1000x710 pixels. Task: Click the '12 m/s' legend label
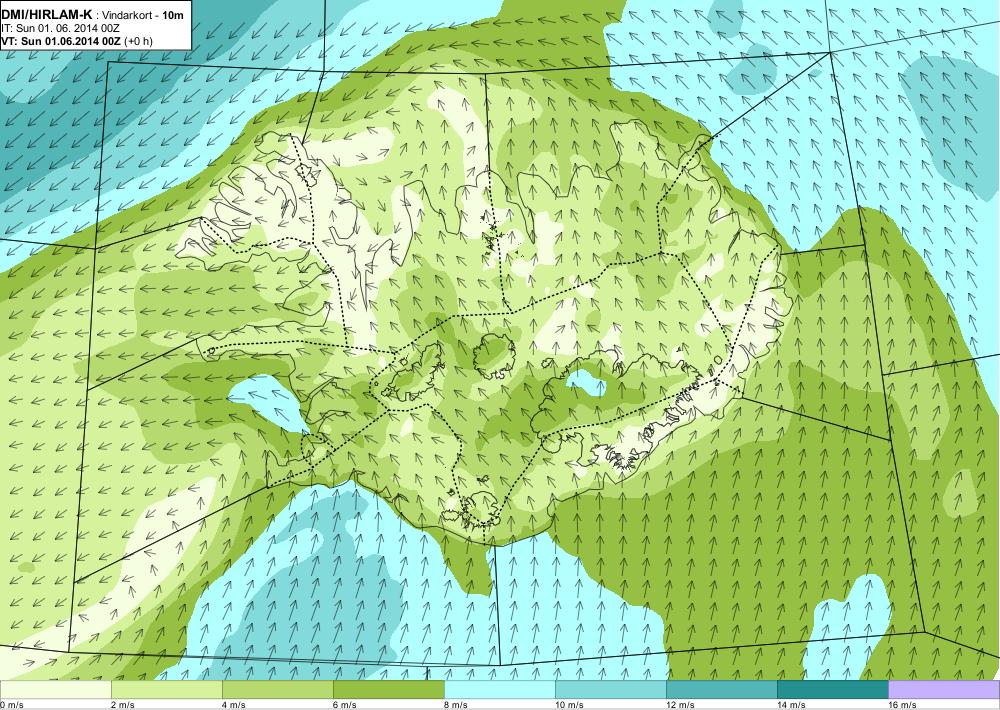click(680, 704)
